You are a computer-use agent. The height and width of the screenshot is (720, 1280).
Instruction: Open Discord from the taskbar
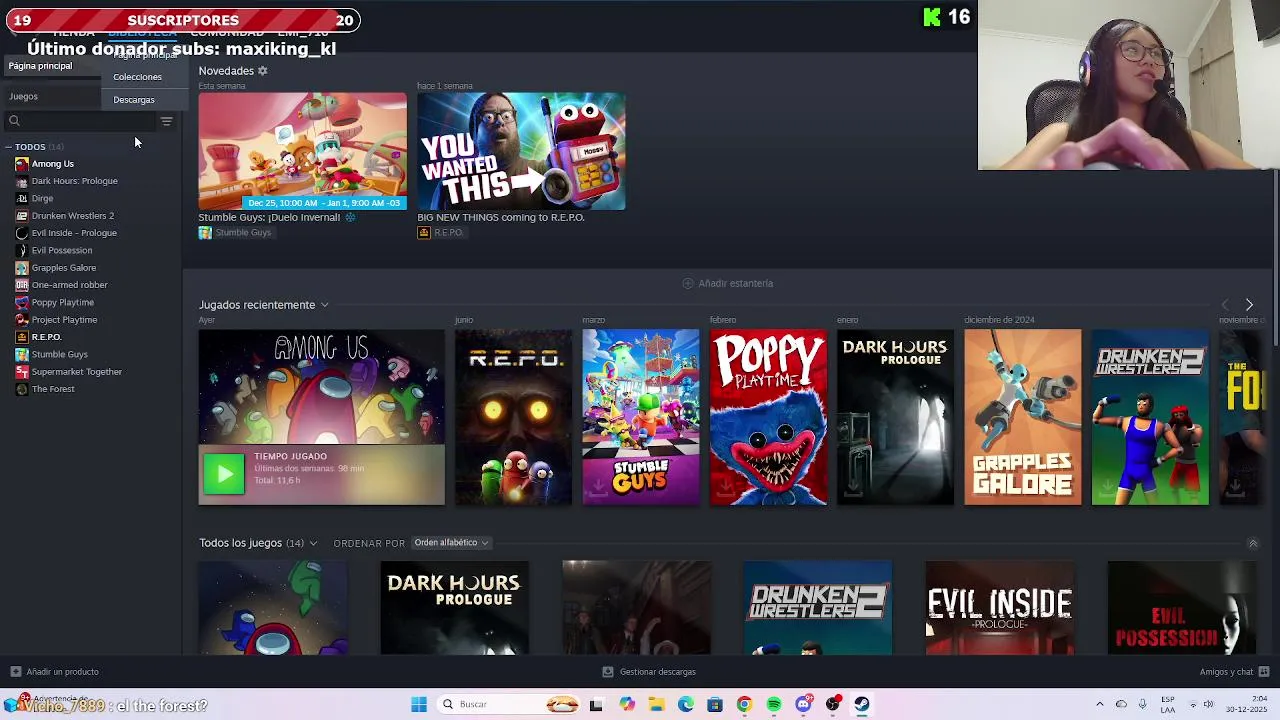click(803, 704)
